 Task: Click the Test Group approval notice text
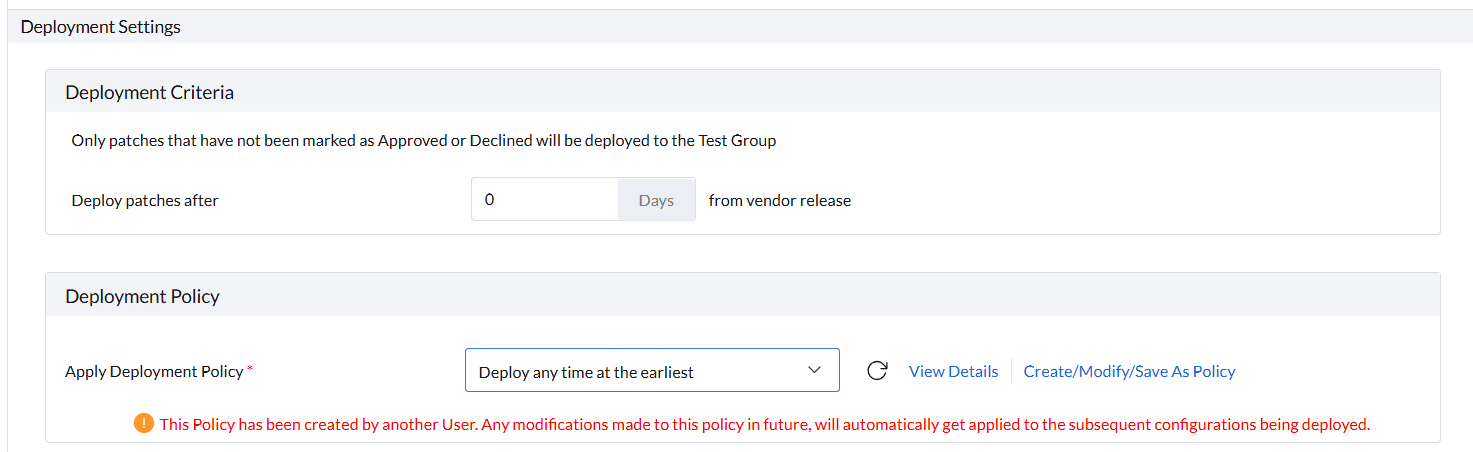coord(423,140)
